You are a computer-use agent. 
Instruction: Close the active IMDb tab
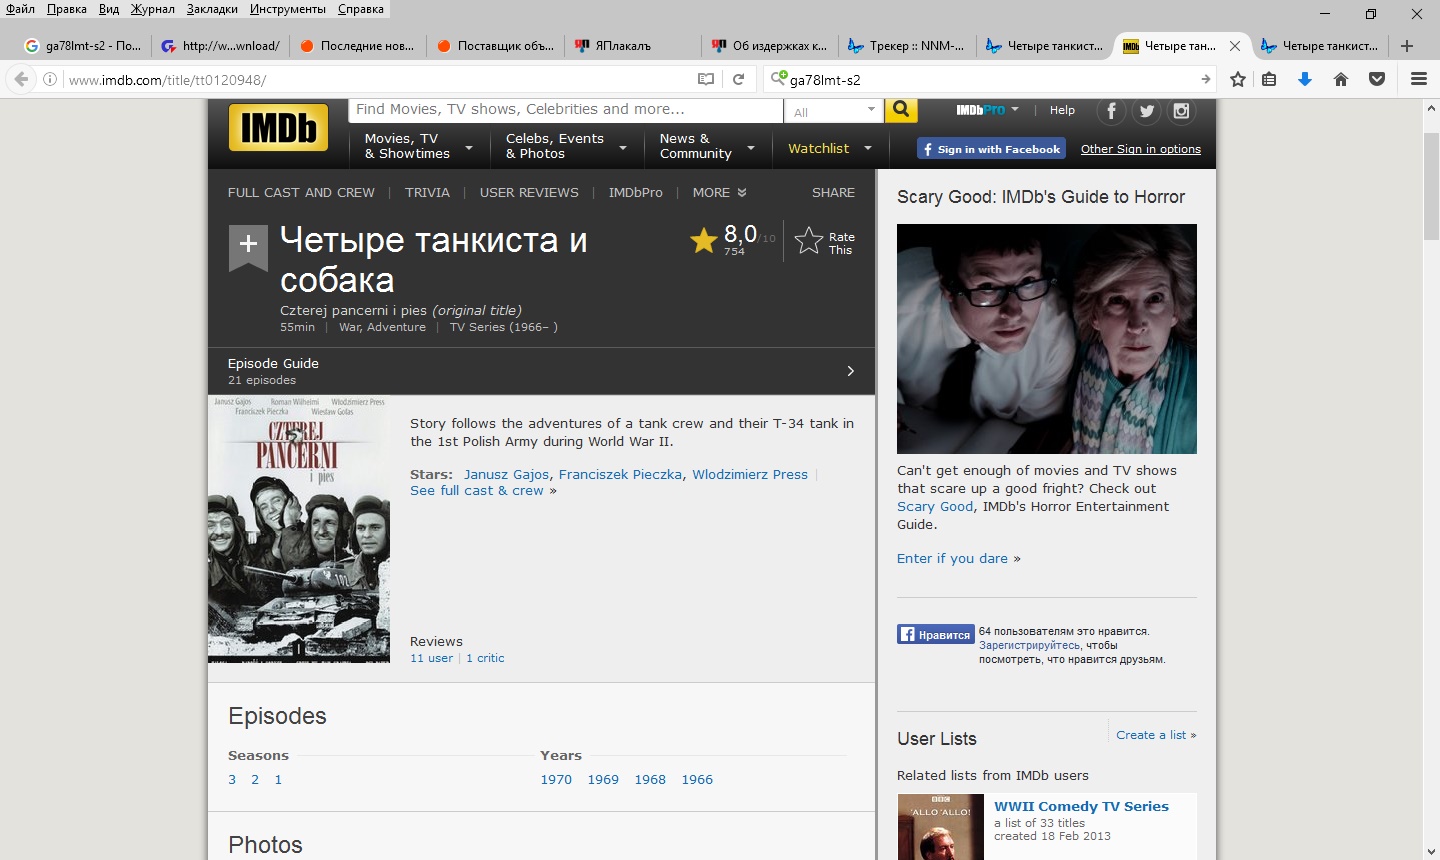coord(1235,46)
